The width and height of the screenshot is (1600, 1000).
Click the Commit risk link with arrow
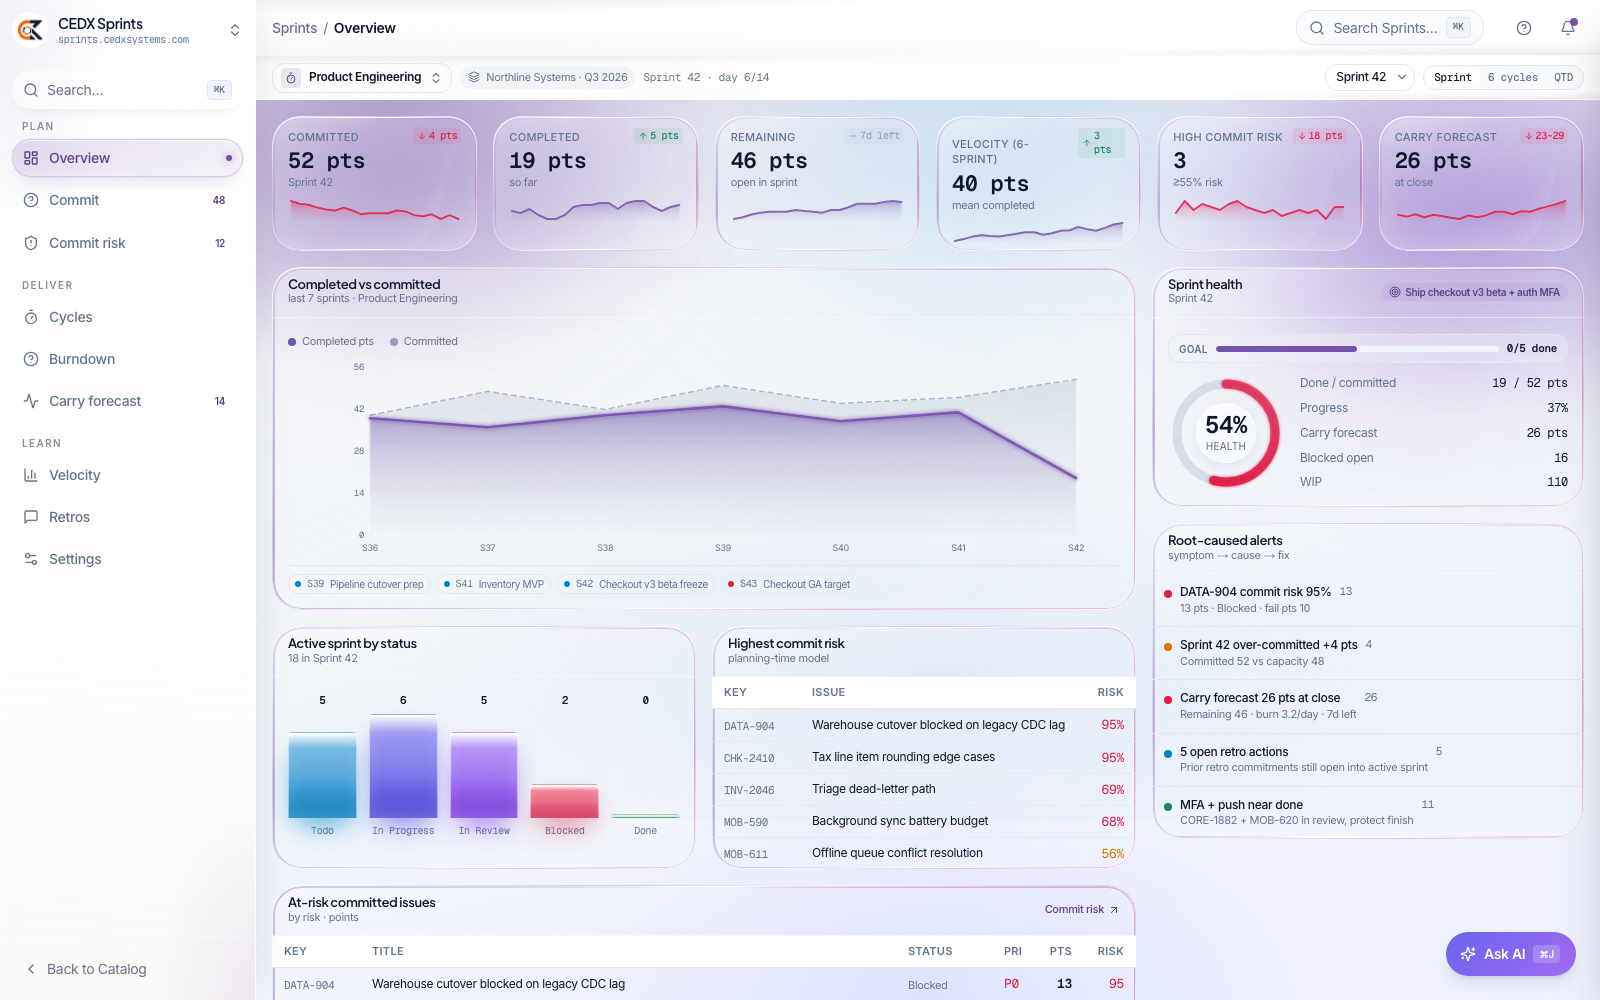click(1081, 909)
